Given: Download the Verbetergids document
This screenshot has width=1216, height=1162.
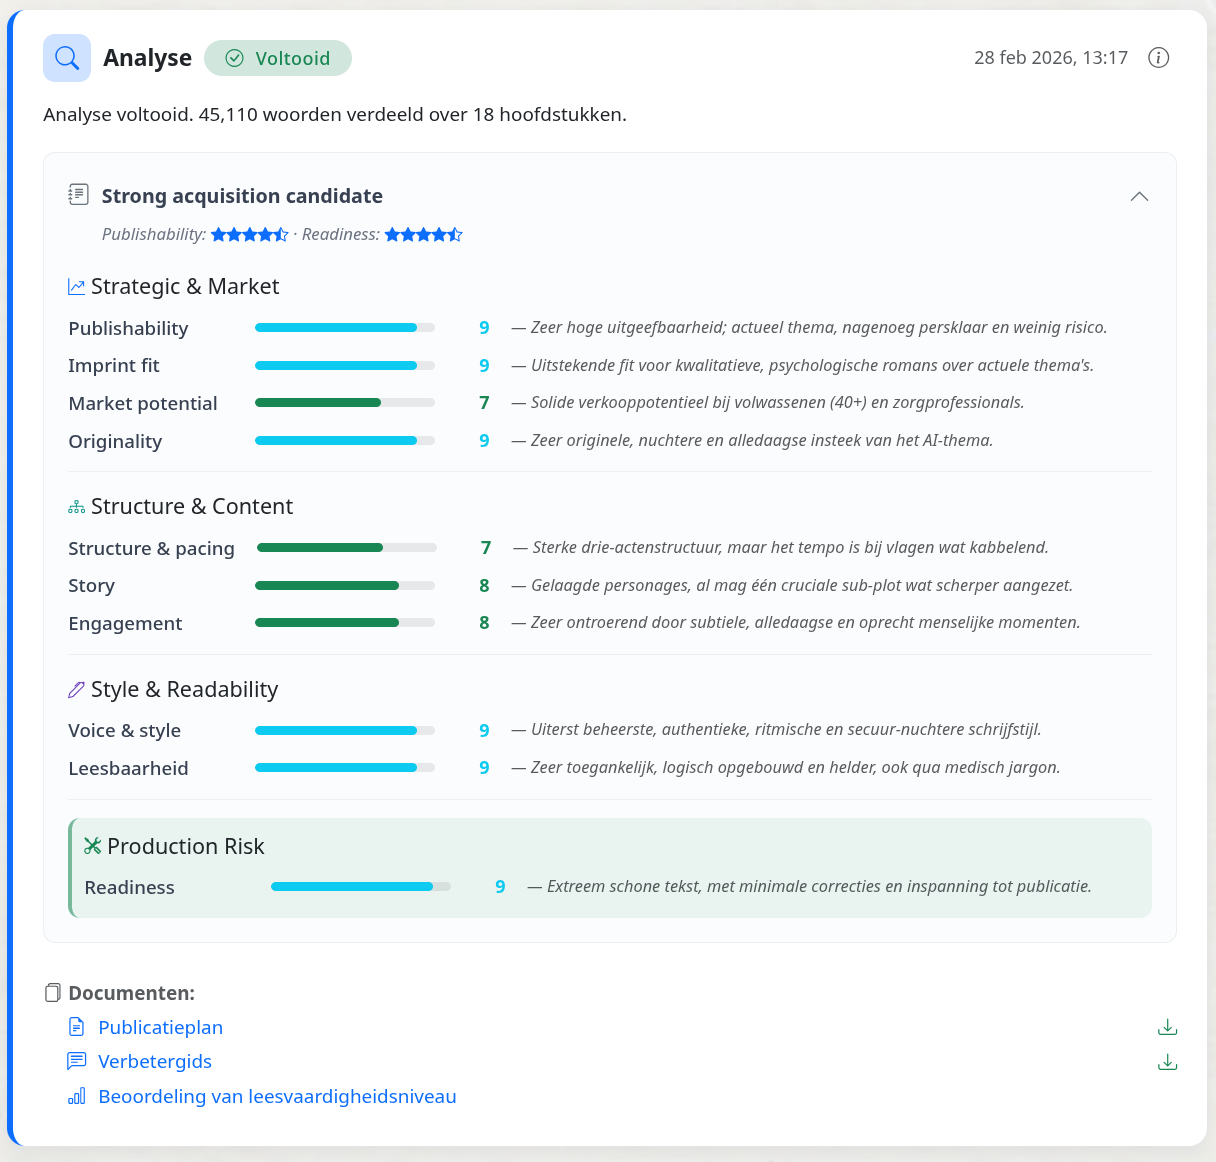Looking at the screenshot, I should tap(1167, 1062).
